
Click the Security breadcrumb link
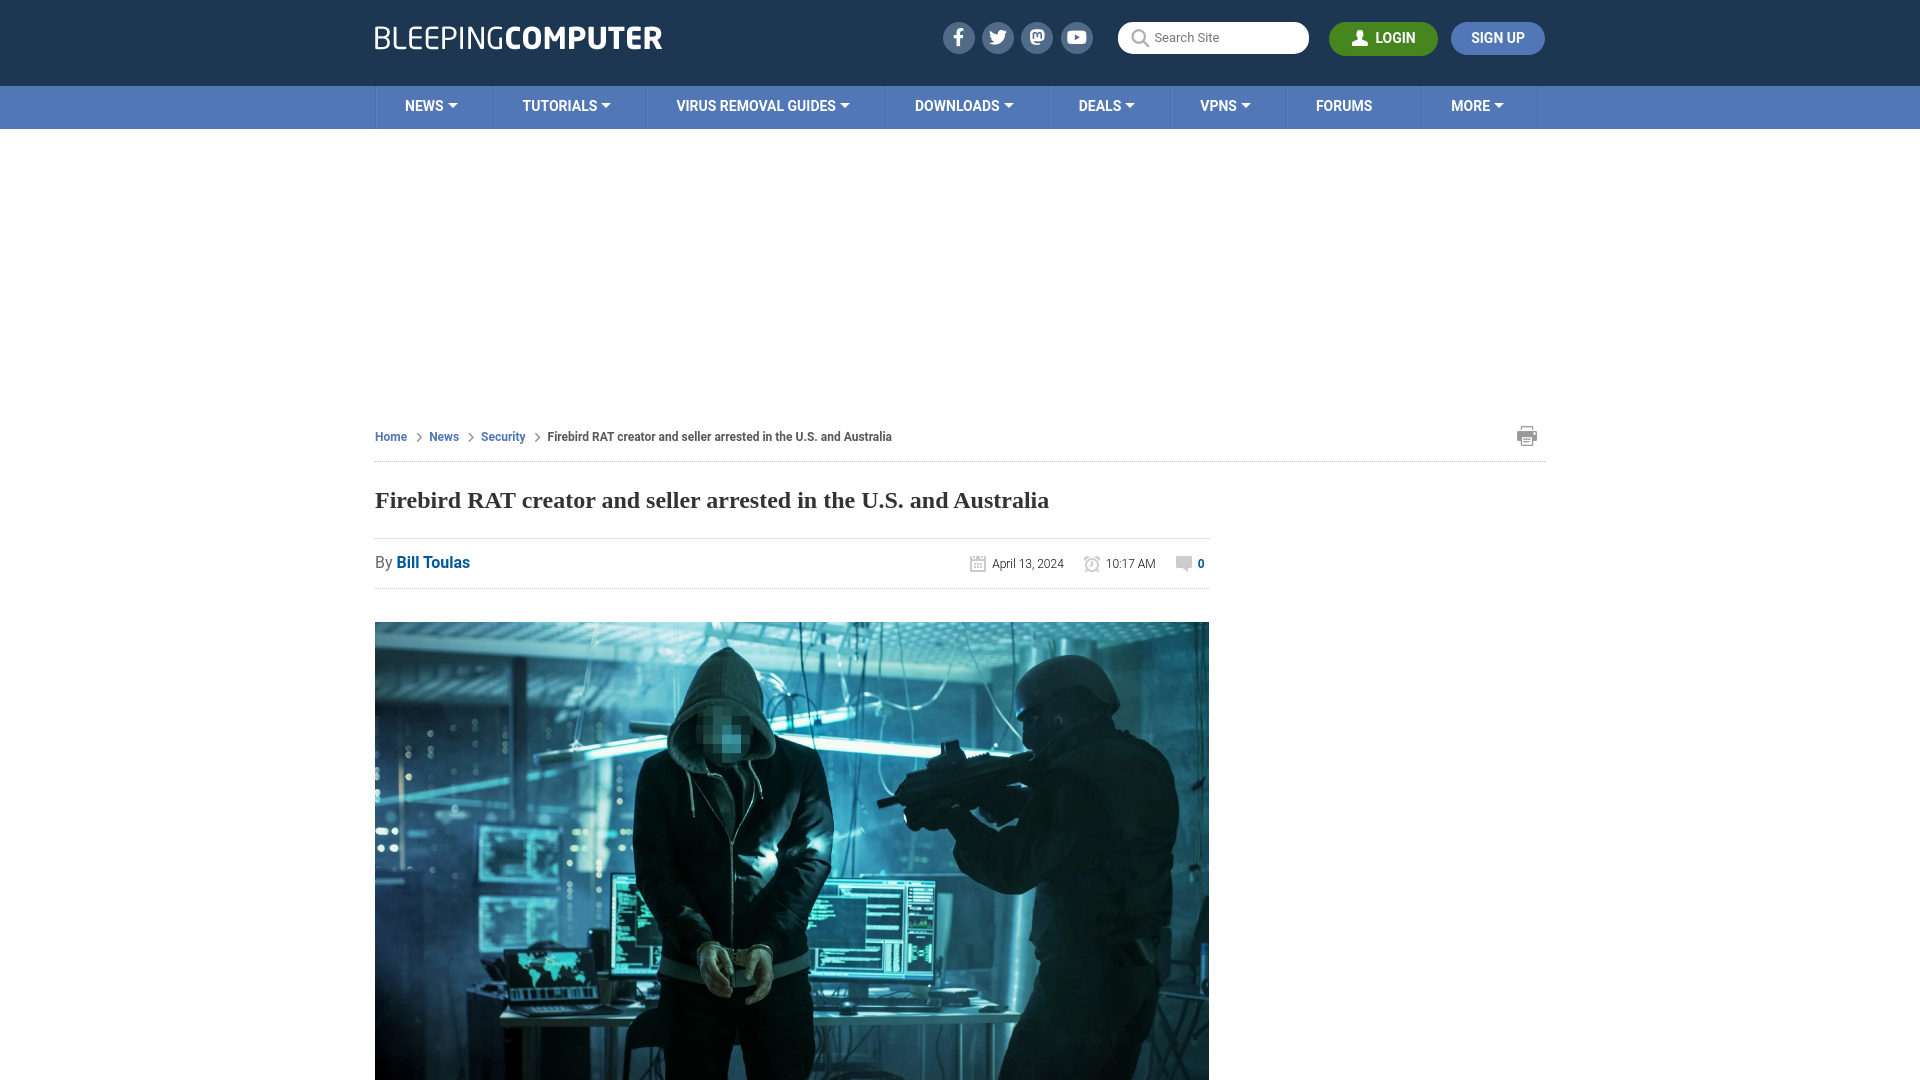pos(502,436)
